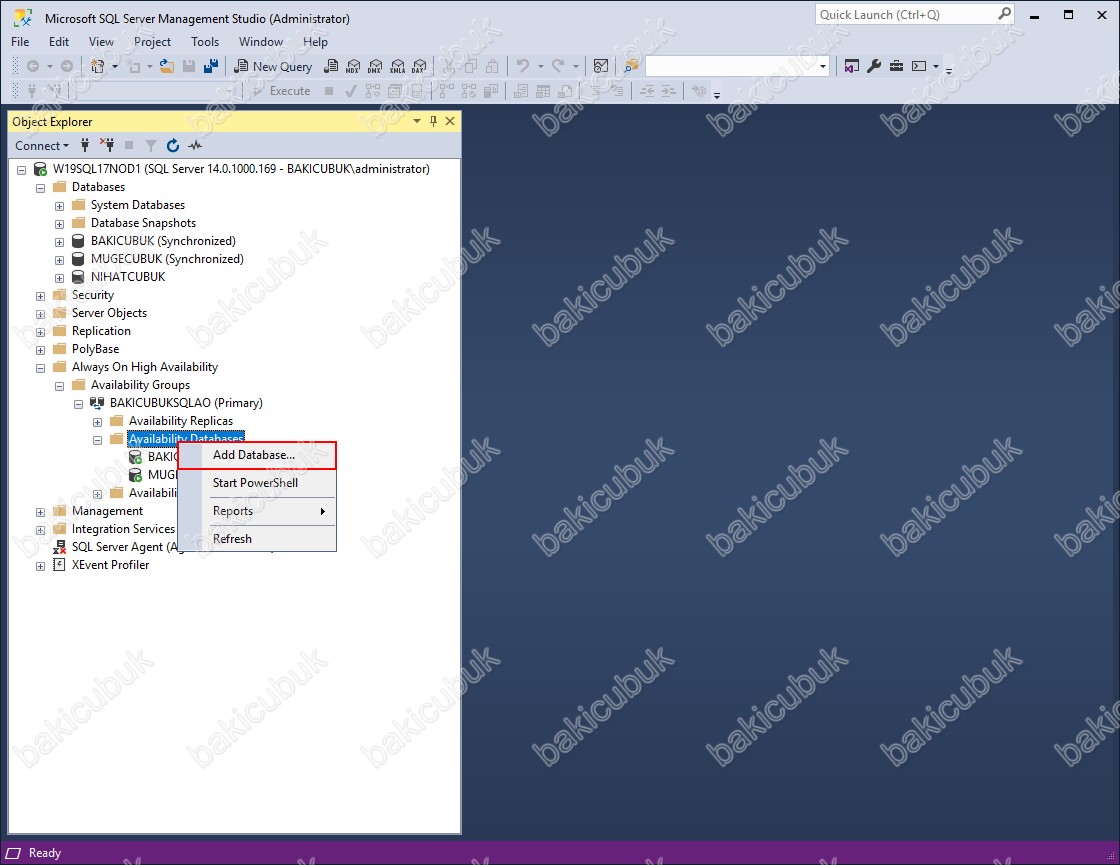Collapse the Databases folder
The width and height of the screenshot is (1120, 865).
click(x=40, y=188)
